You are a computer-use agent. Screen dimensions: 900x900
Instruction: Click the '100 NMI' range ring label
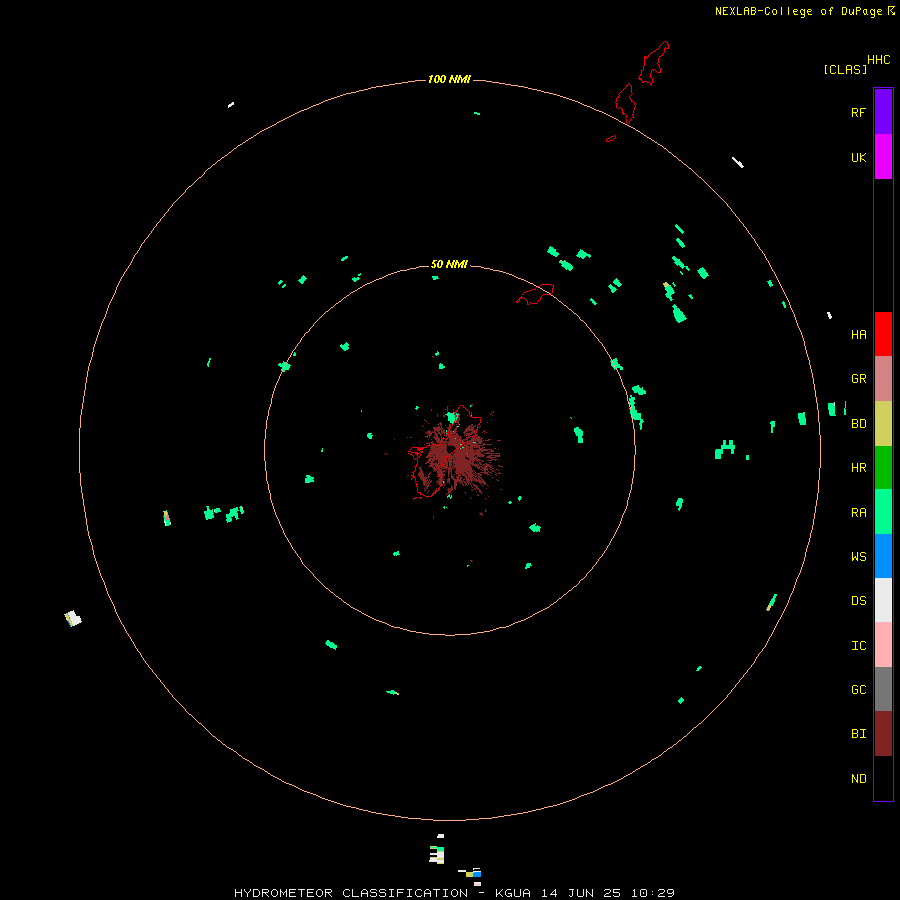point(449,79)
